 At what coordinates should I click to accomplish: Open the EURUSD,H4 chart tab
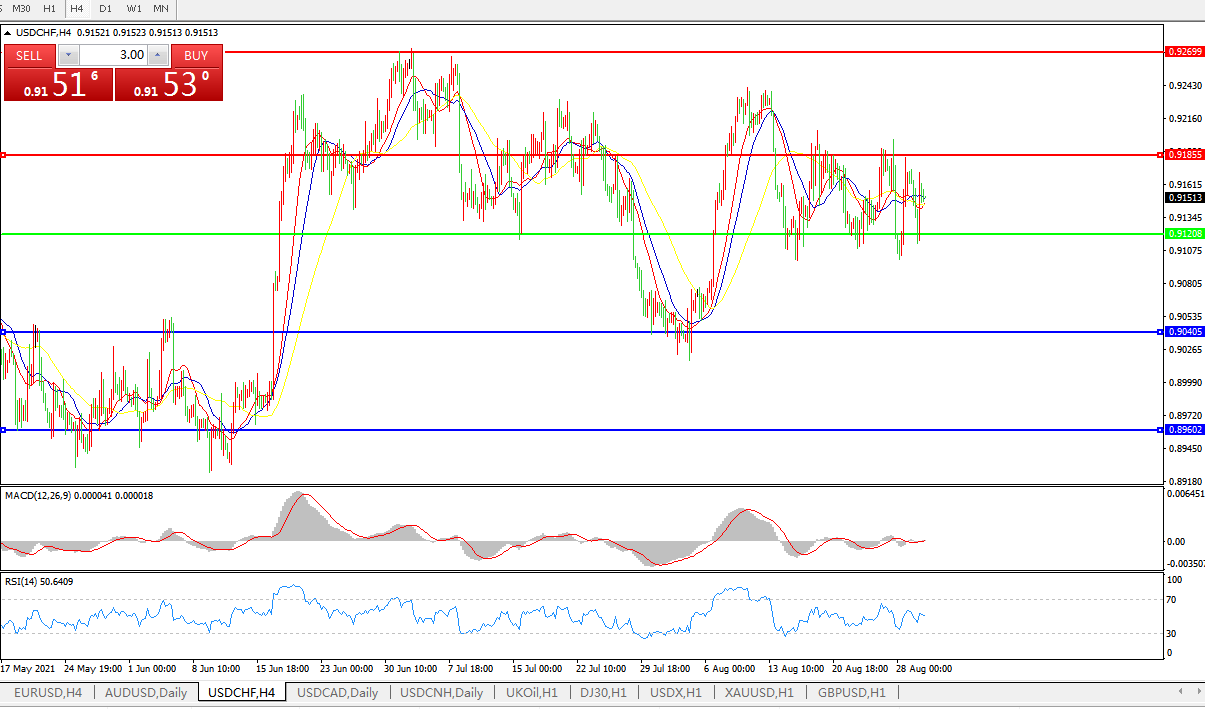click(47, 692)
